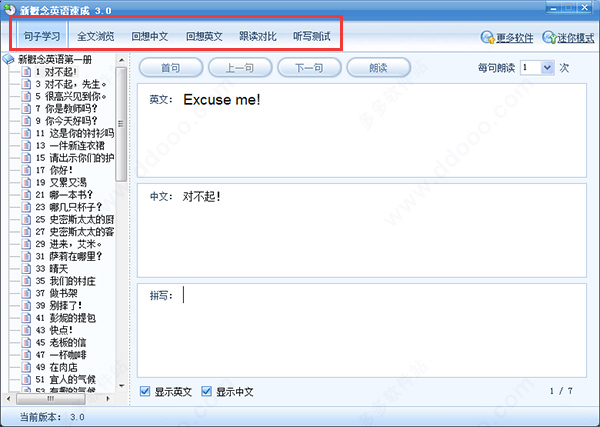Select lesson 1 对不起! in the tree

(56, 72)
